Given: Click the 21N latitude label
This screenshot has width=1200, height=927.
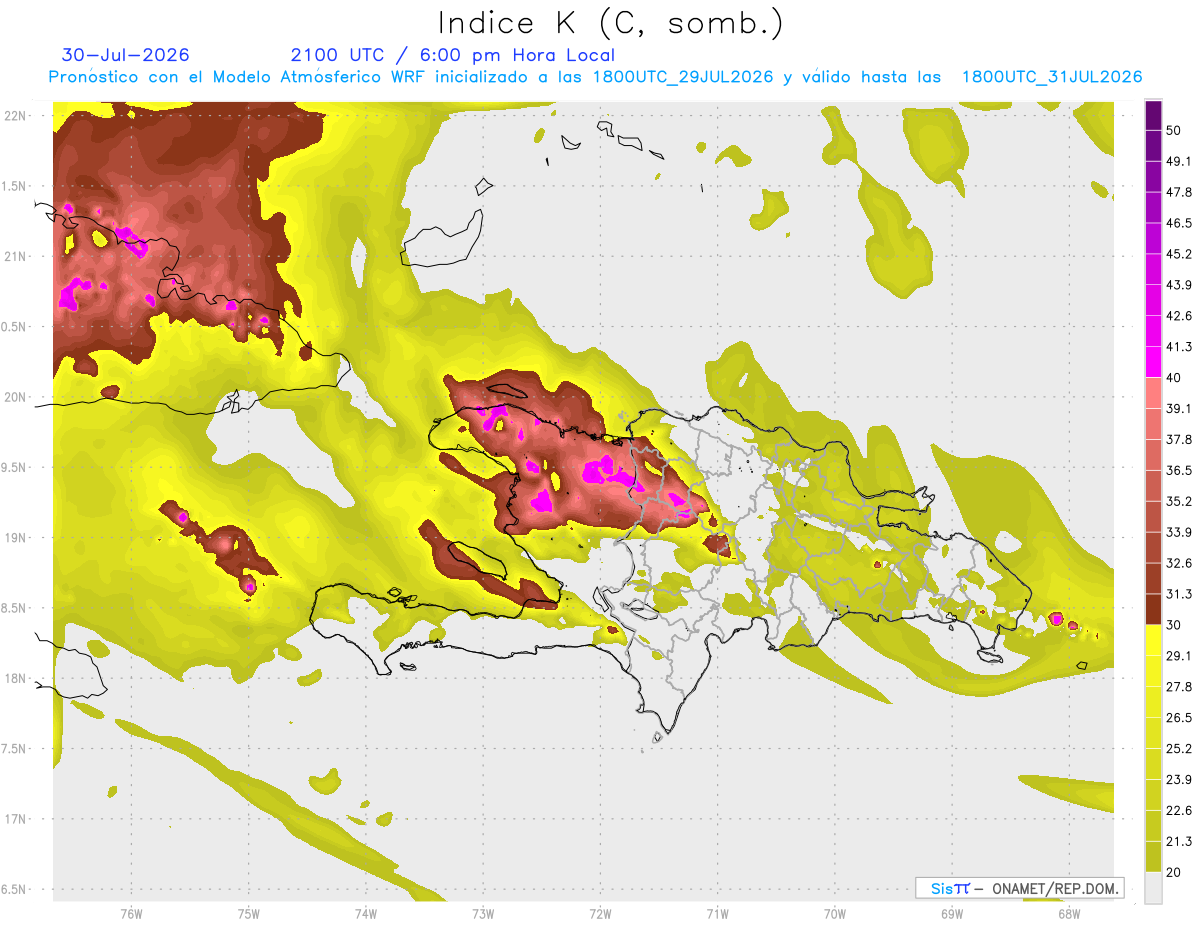Looking at the screenshot, I should (14, 257).
